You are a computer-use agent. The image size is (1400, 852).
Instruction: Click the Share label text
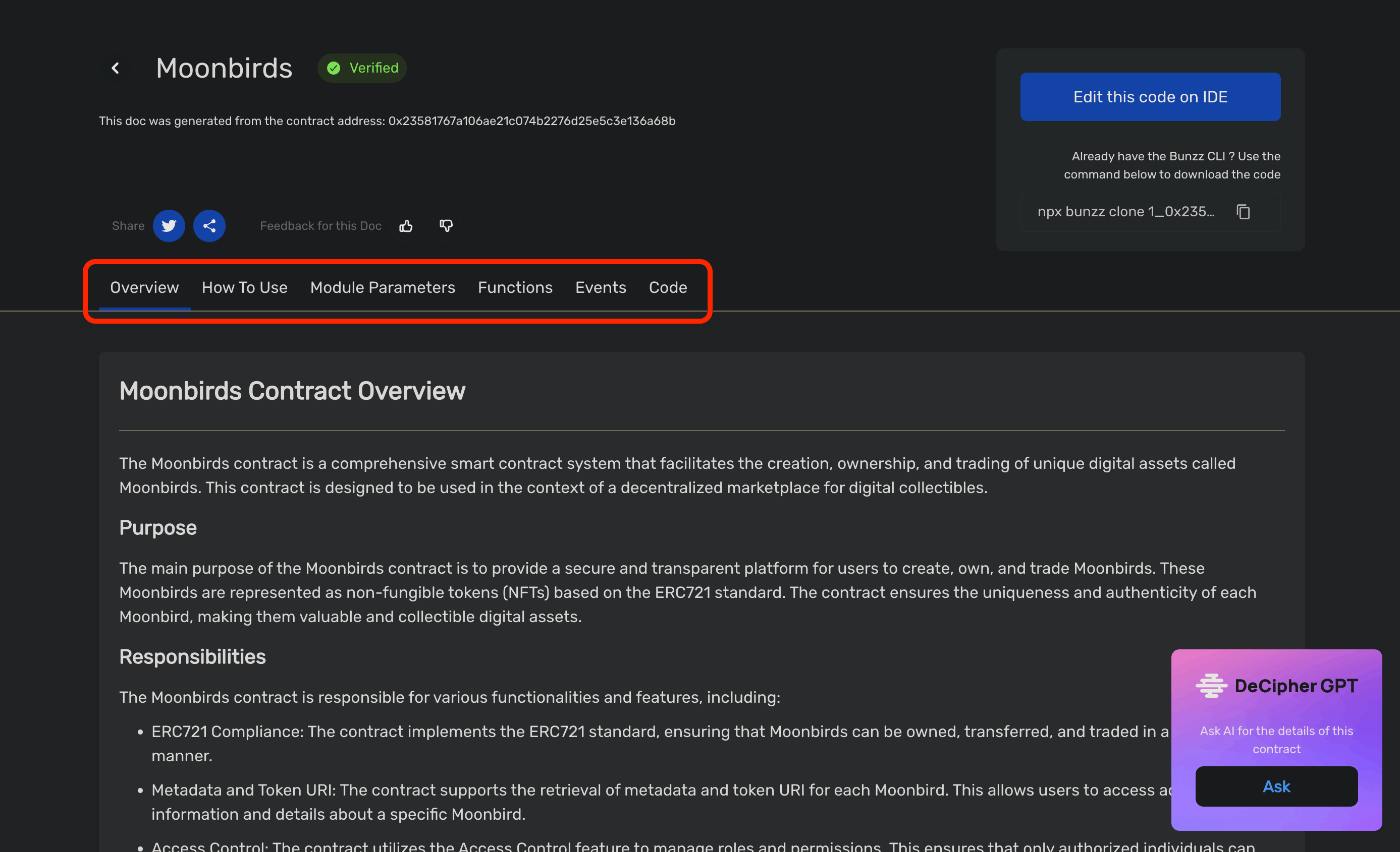[x=128, y=226]
